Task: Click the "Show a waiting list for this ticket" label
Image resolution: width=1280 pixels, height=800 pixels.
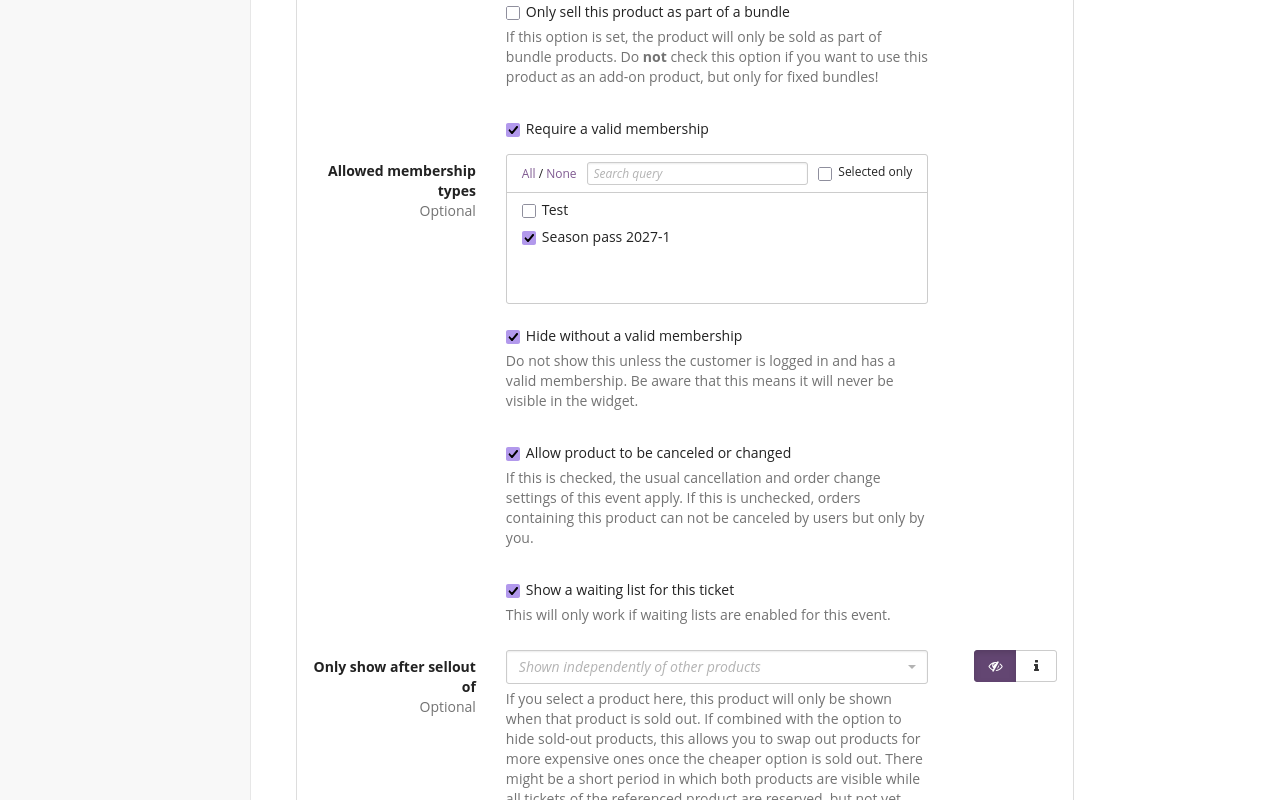Action: (629, 590)
